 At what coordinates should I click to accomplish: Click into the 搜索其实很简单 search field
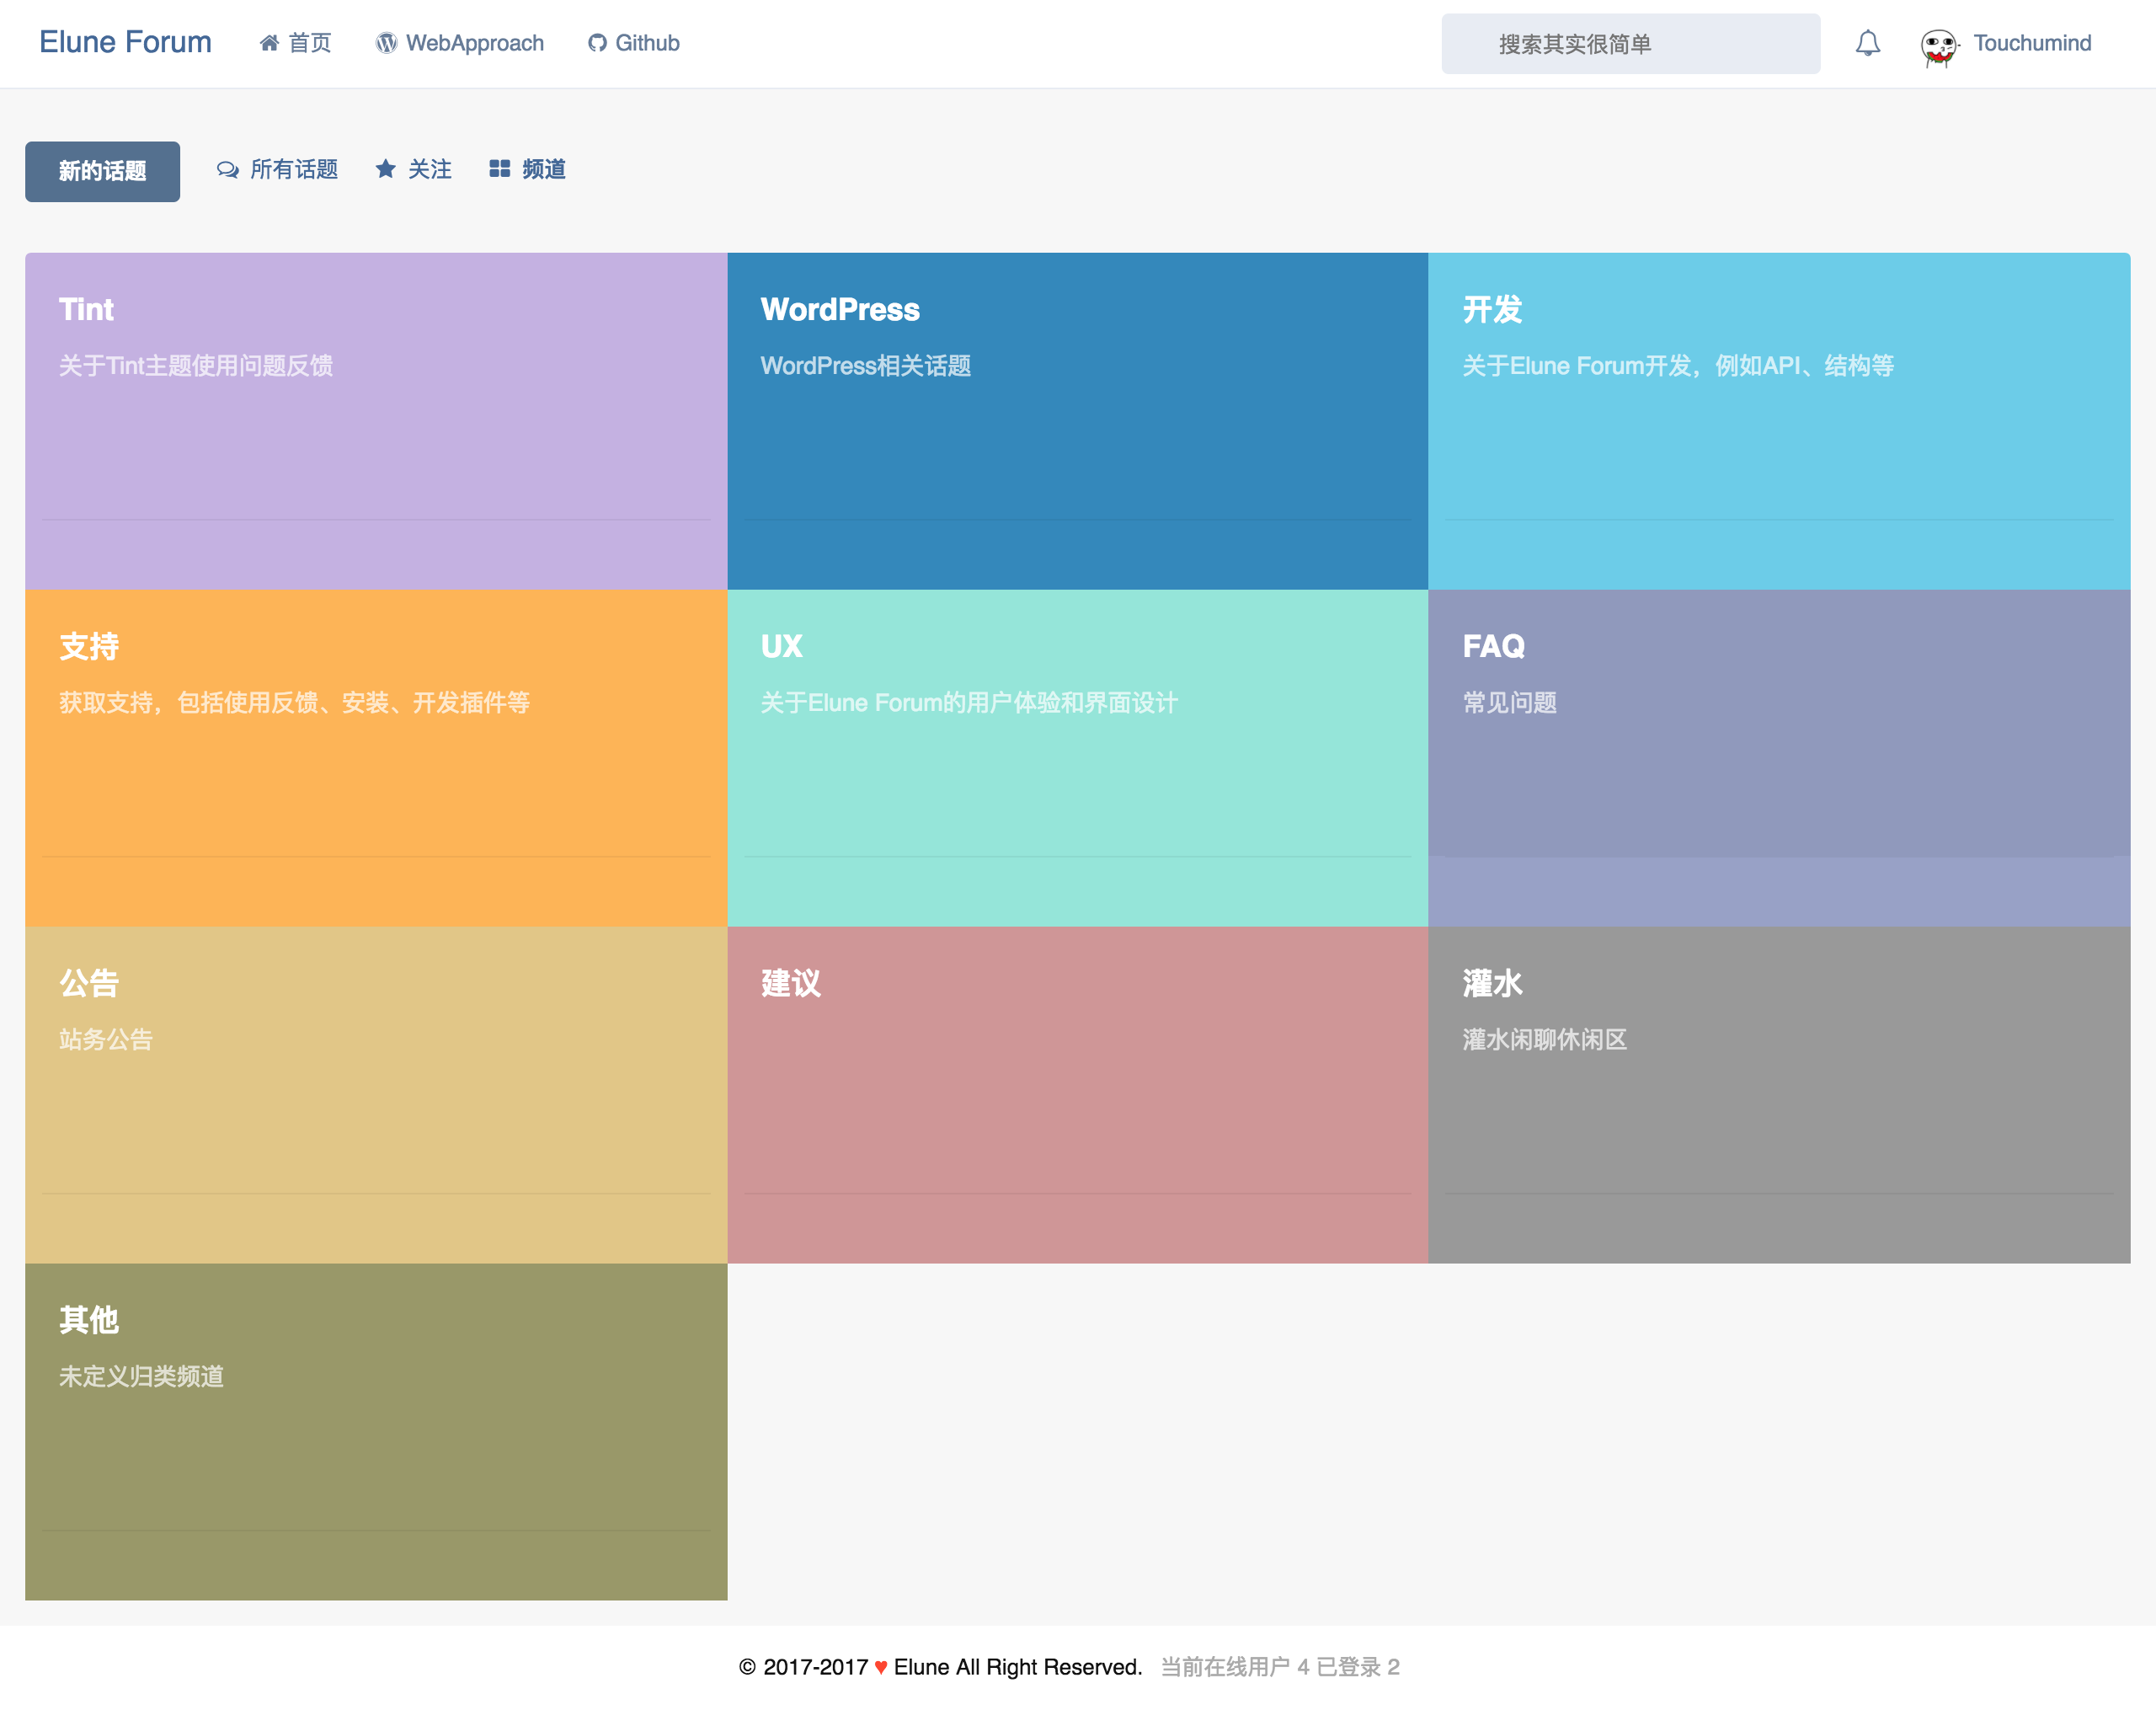tap(1630, 44)
